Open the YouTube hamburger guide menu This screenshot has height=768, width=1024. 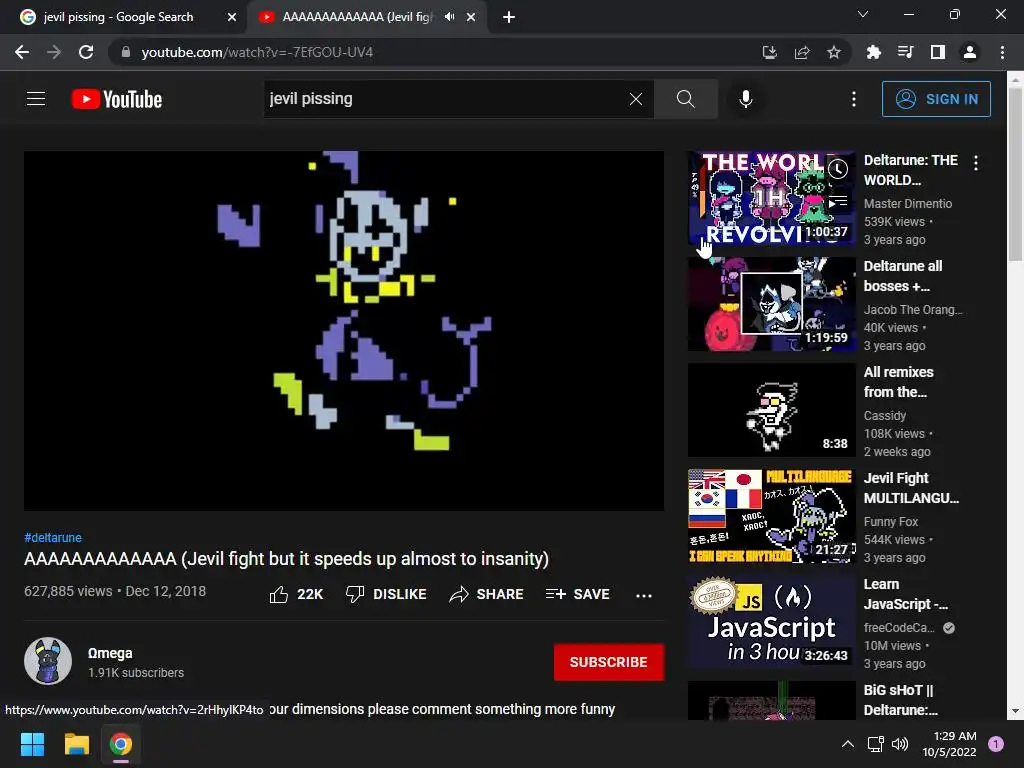36,99
